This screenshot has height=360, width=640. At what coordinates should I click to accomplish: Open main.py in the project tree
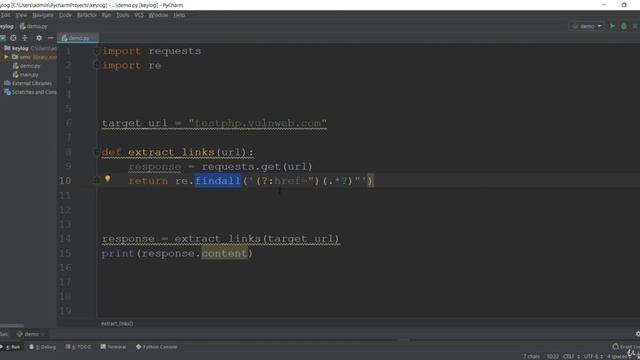pos(26,75)
